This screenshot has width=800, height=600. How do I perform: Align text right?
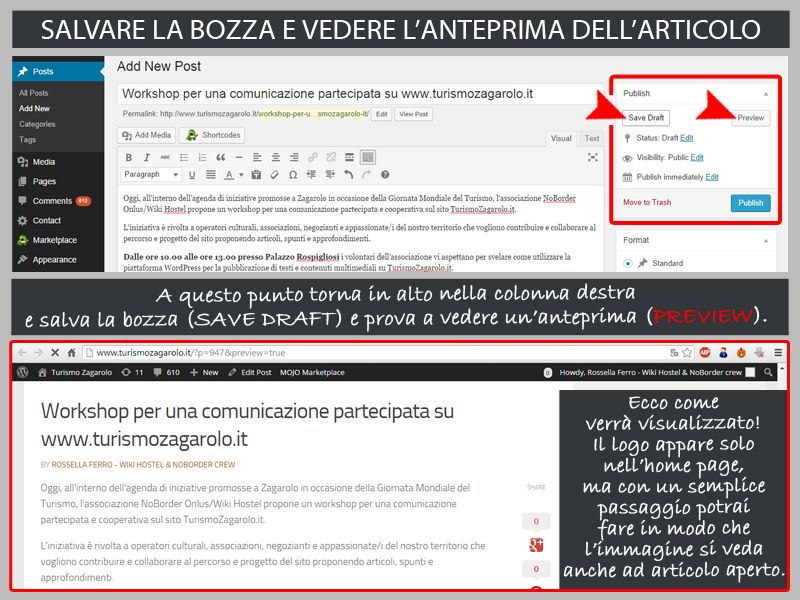(294, 158)
